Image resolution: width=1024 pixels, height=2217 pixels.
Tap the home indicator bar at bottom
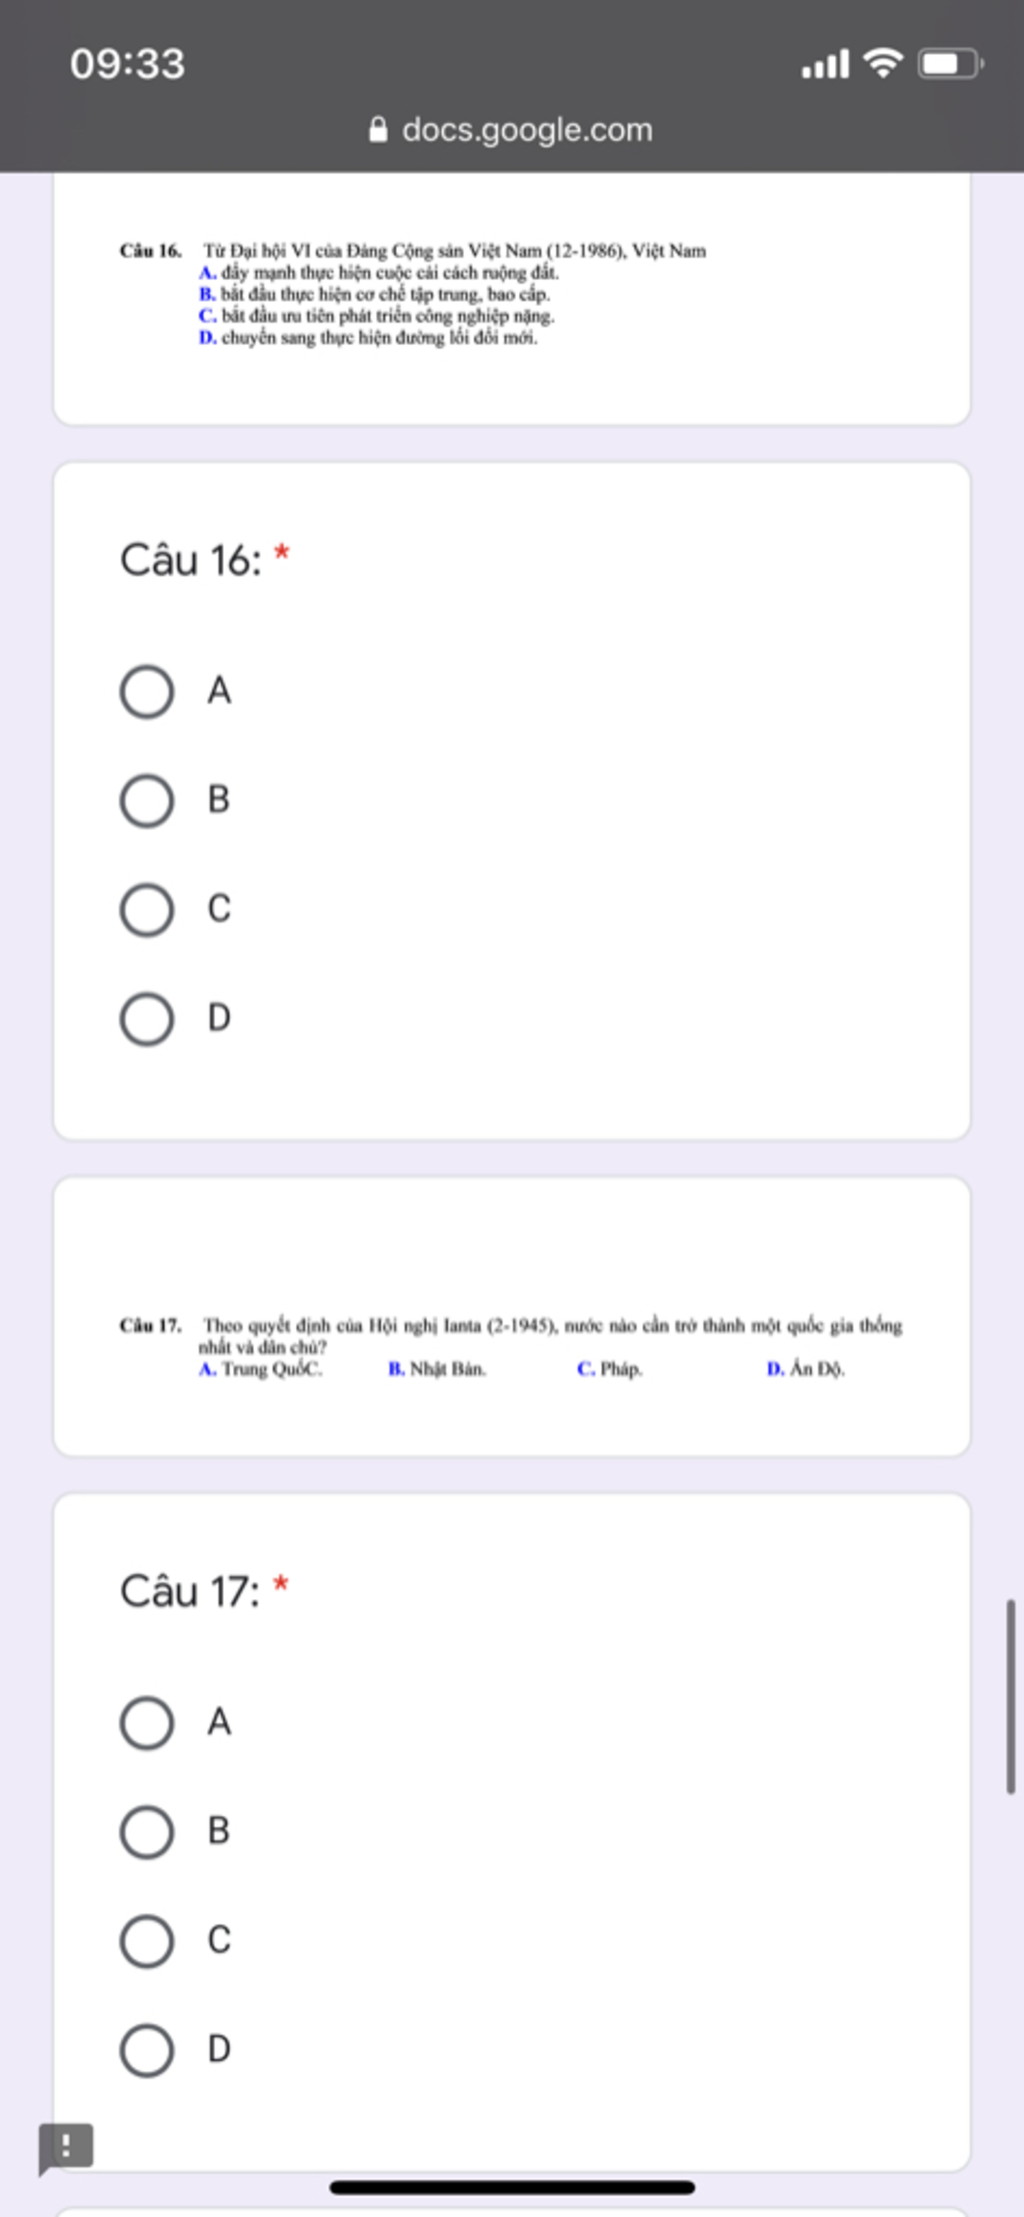coord(512,2187)
